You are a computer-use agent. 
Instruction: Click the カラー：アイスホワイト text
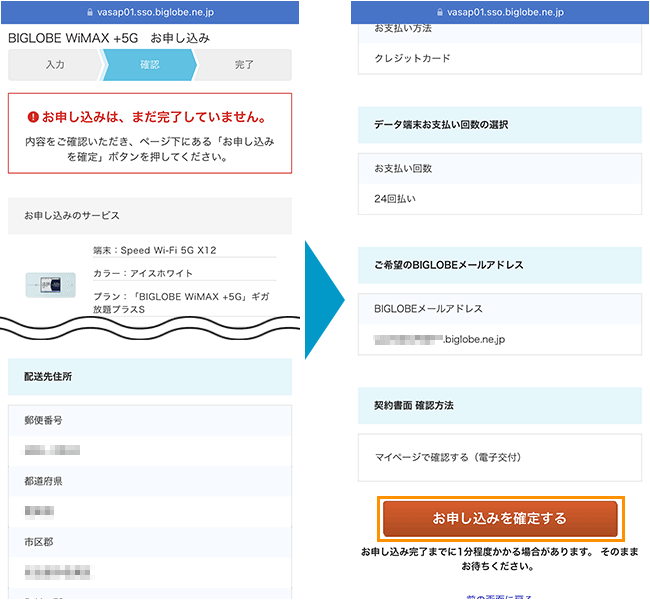143,274
